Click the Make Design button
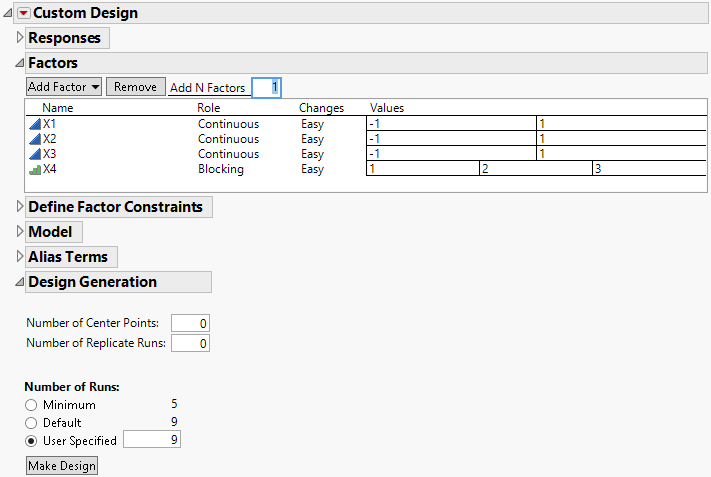Screen dimensions: 711x477 tap(62, 466)
